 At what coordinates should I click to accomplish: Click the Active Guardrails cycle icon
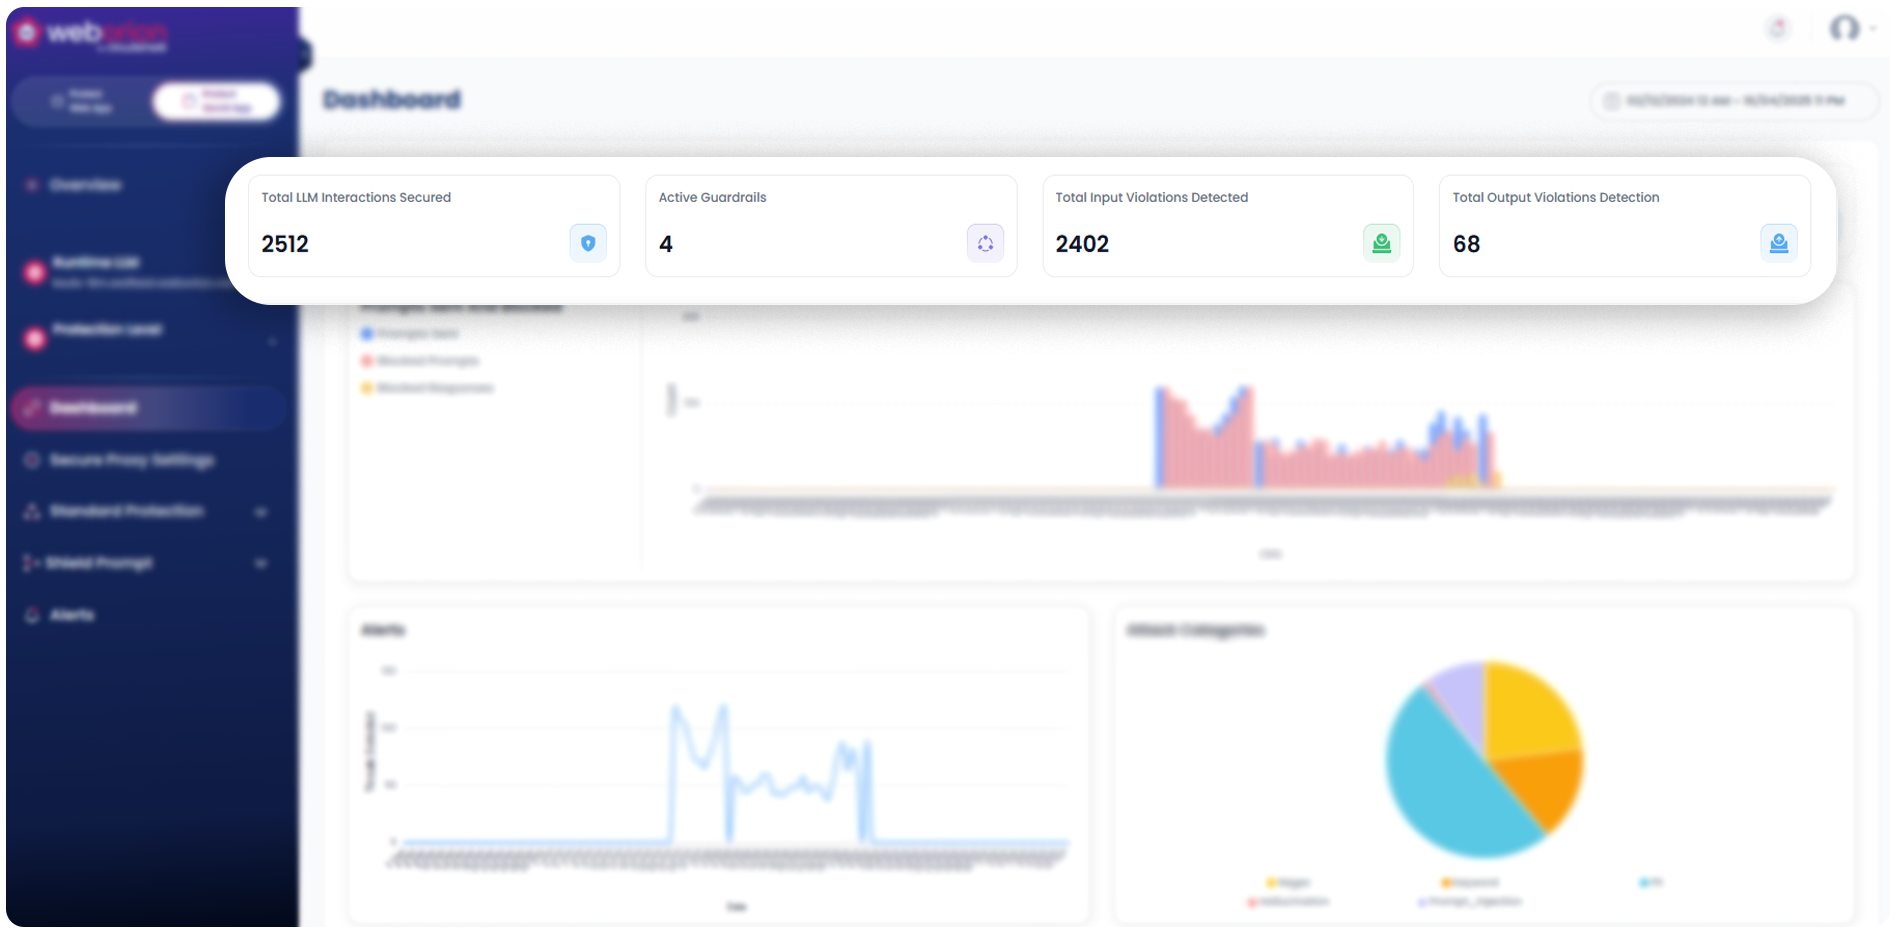(985, 243)
